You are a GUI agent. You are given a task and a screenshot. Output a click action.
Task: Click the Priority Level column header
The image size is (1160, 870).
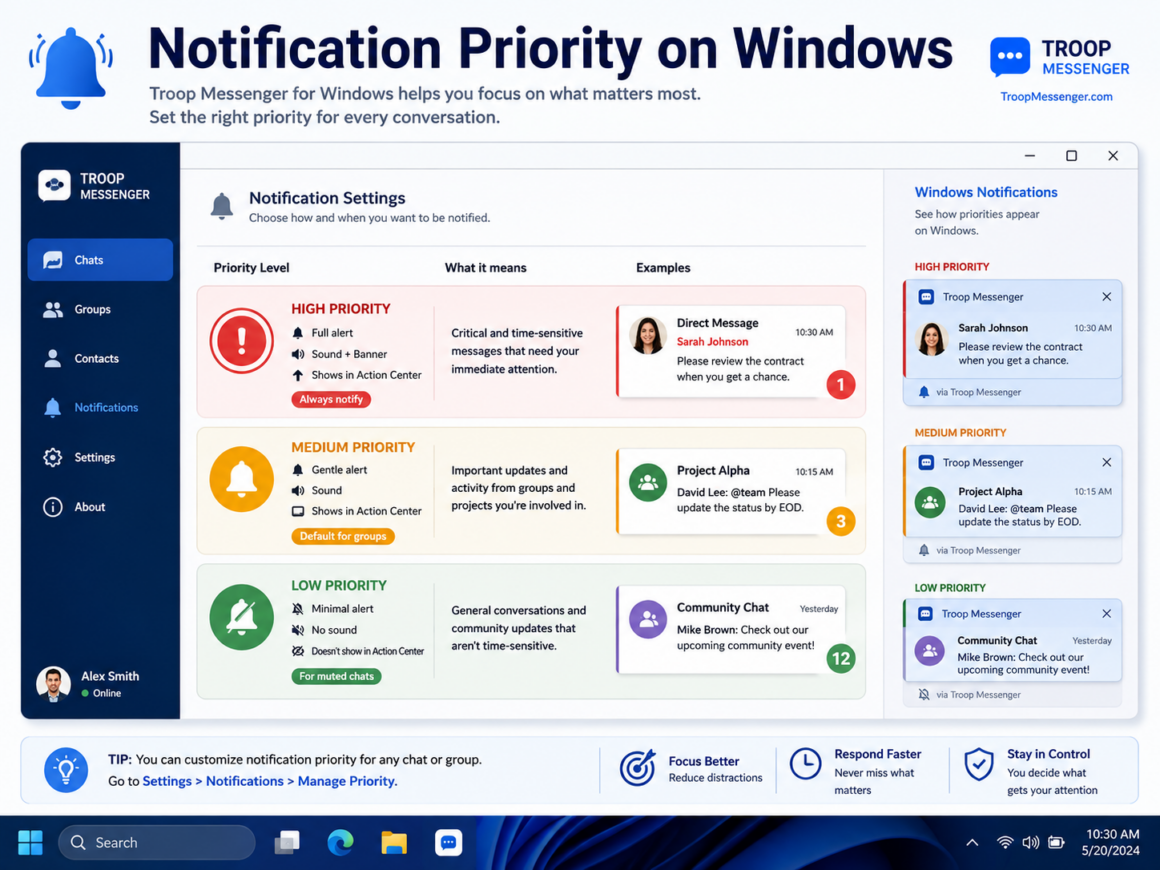252,268
